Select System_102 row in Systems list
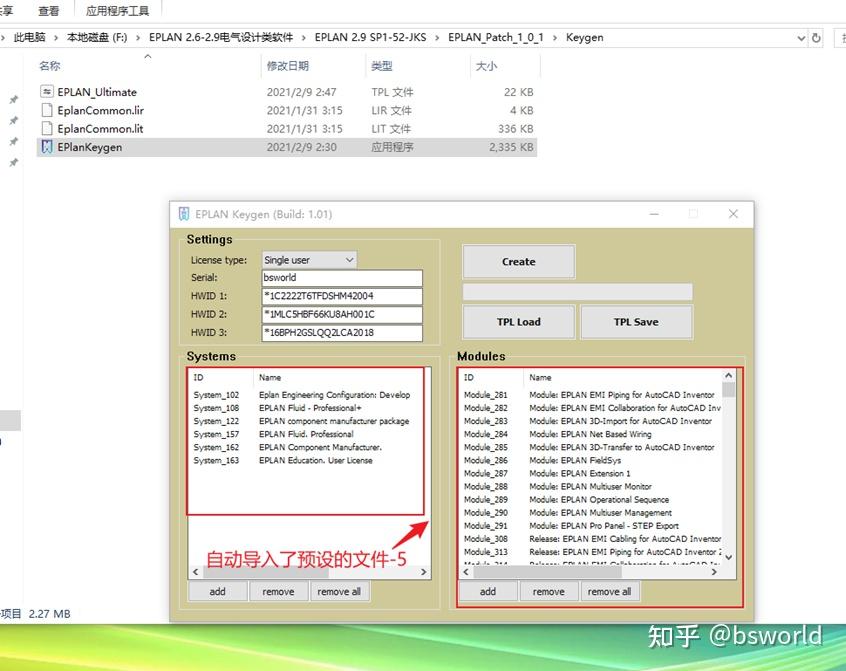Image resolution: width=846 pixels, height=671 pixels. [302, 395]
